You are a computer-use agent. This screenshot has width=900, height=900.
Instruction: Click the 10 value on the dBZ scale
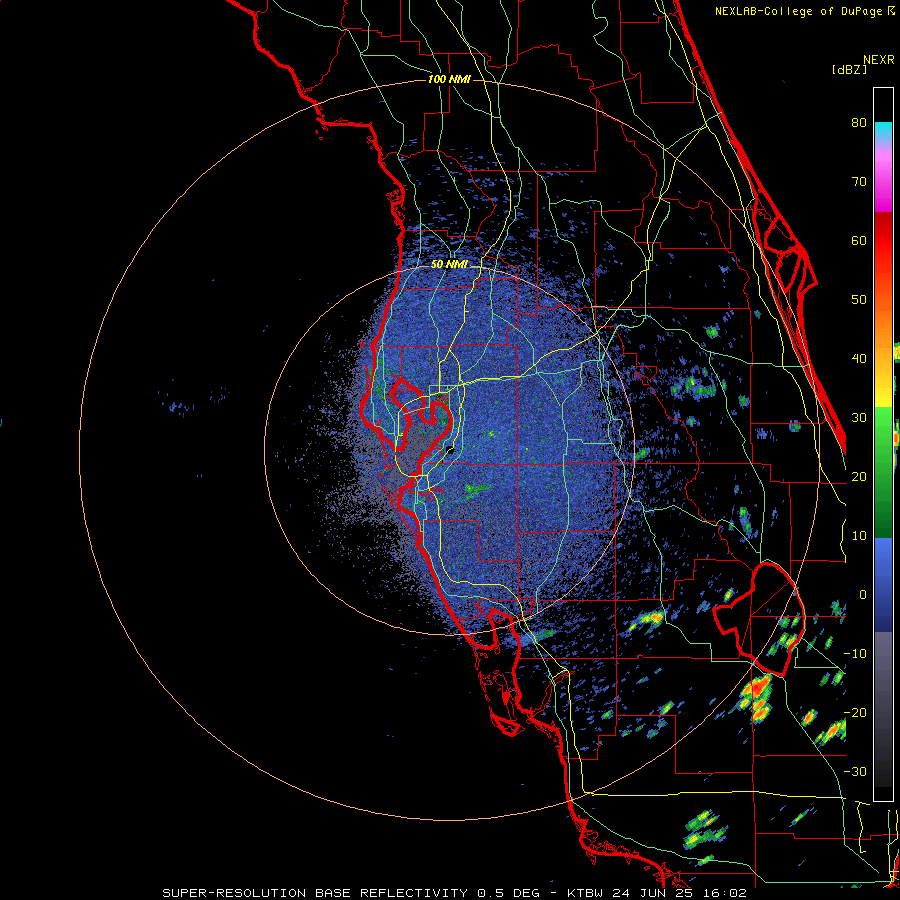click(x=859, y=536)
